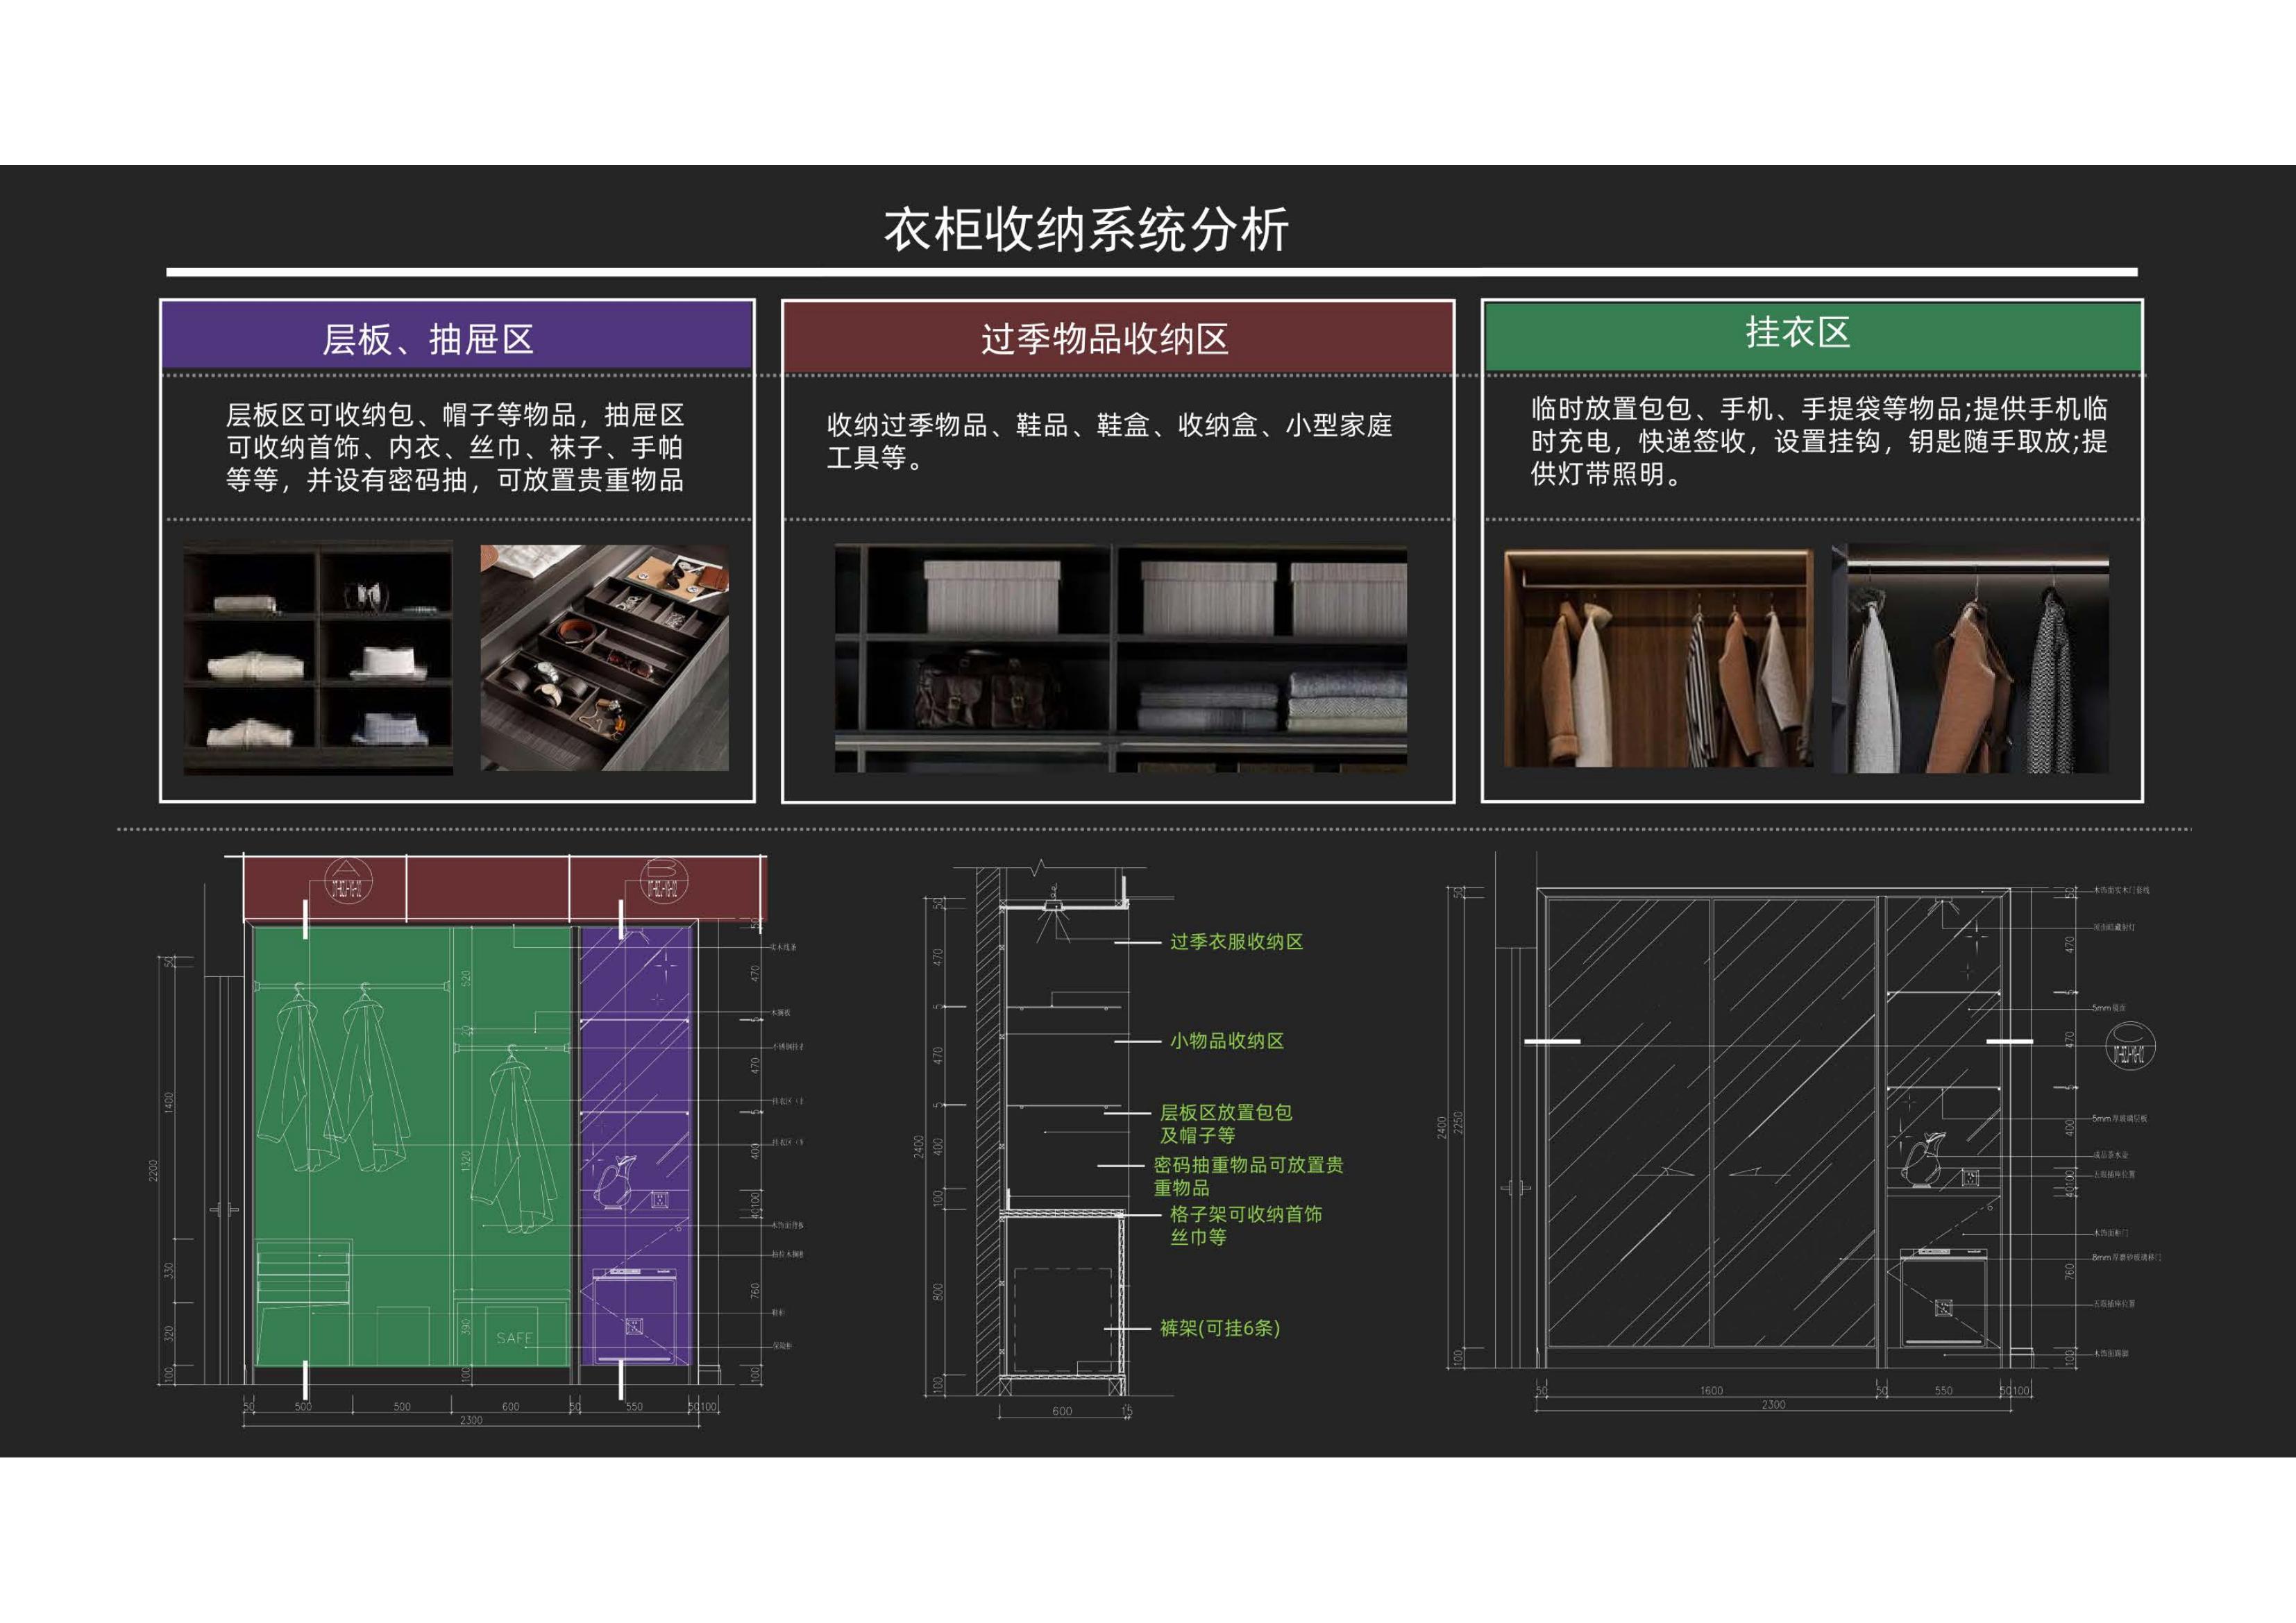The image size is (2296, 1623).
Task: Open the storage boxes and blankets photo
Action: (1120, 657)
